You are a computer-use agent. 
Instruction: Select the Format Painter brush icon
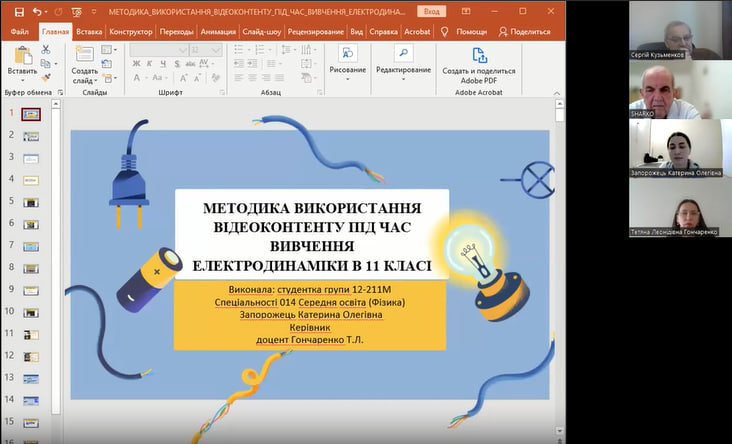[45, 78]
